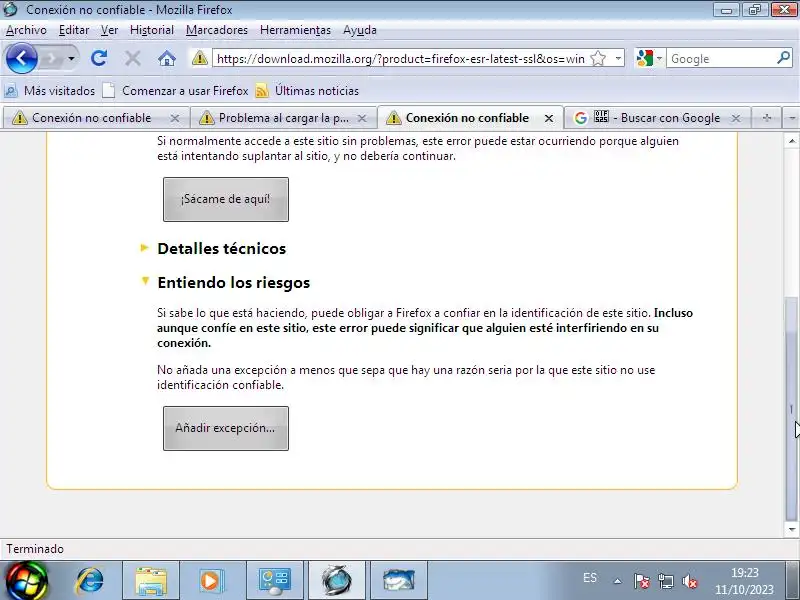Reload the page with the refresh icon
The height and width of the screenshot is (600, 800).
99,58
